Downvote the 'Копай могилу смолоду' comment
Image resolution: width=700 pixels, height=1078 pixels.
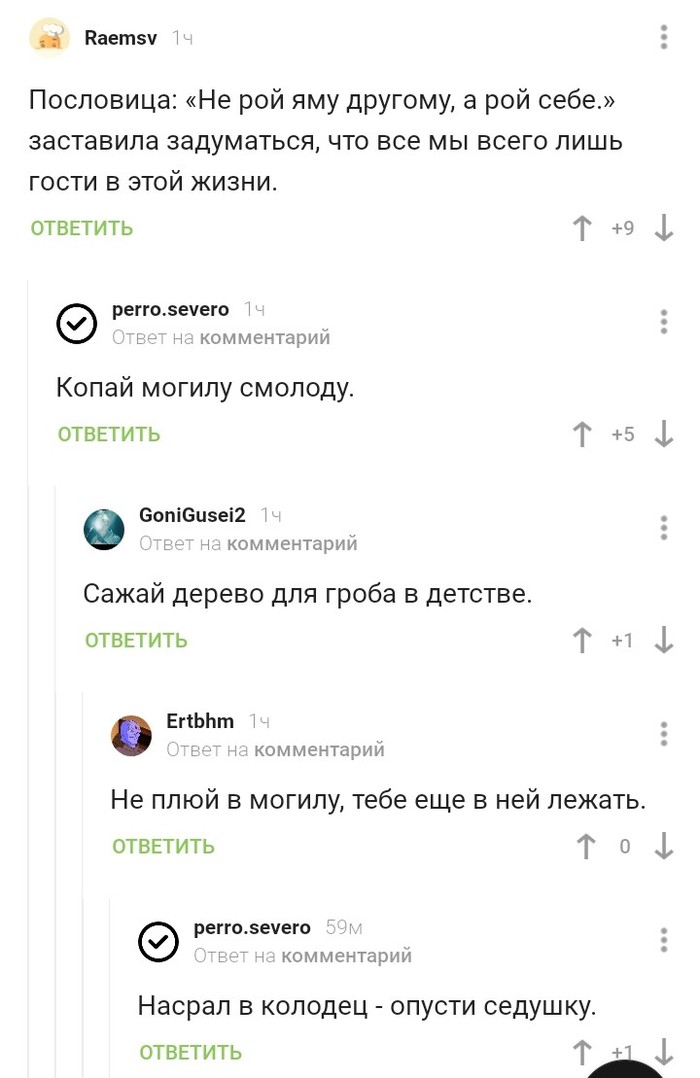click(663, 435)
